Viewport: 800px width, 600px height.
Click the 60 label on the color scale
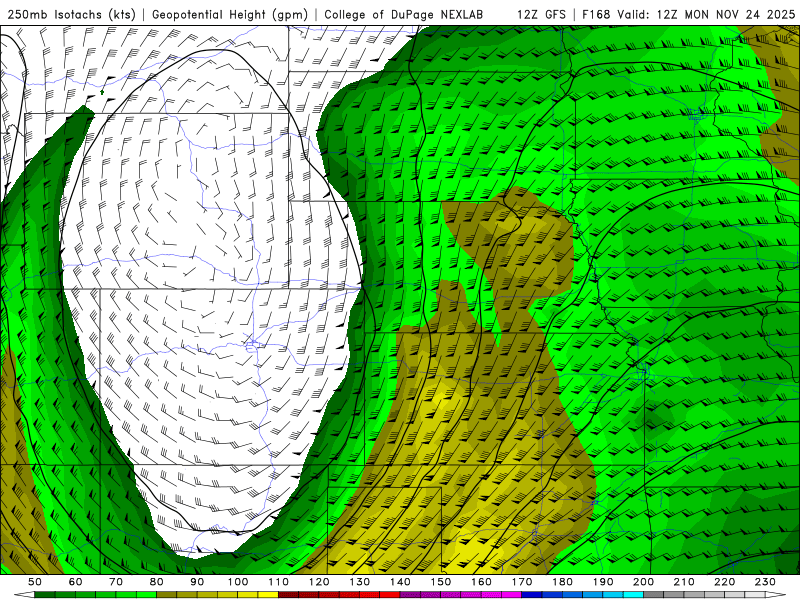(x=75, y=582)
